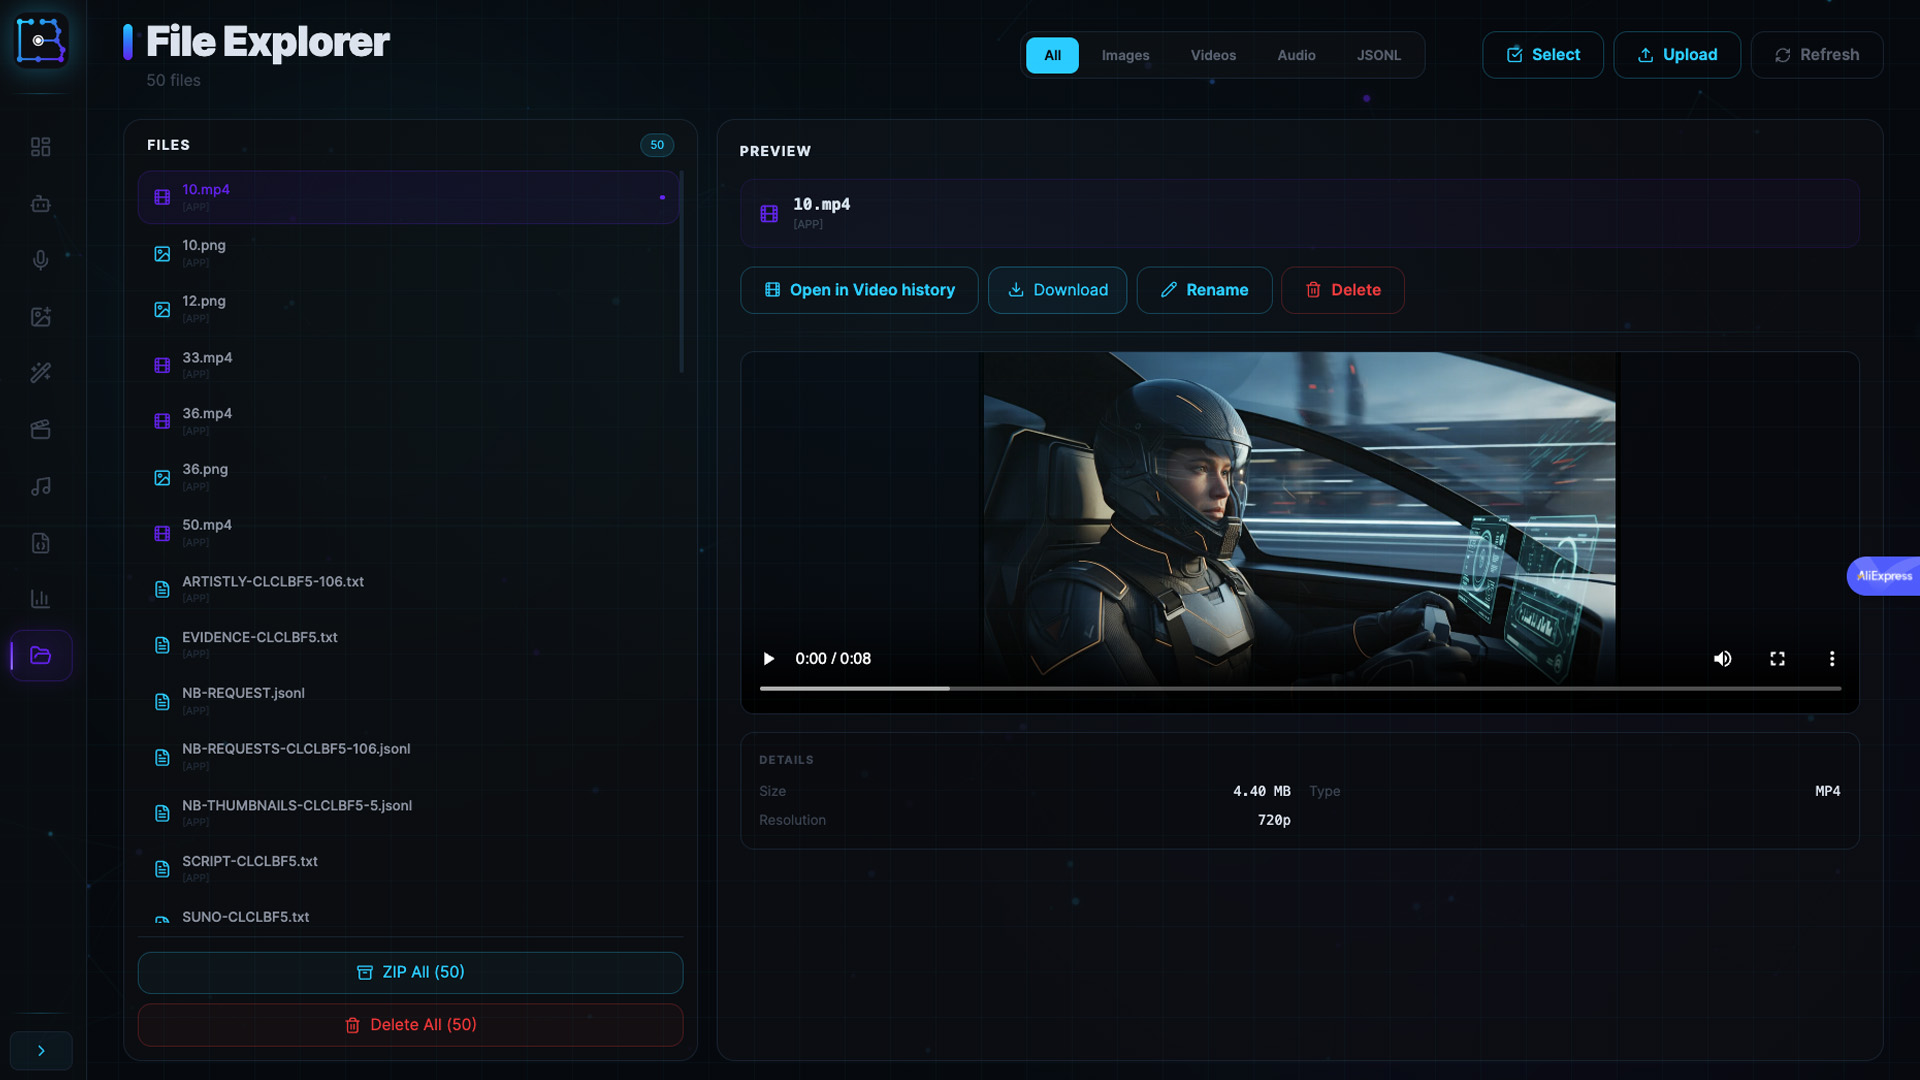Click document icon beside SCRIPT-CLCLBF5.txt
1920x1080 pixels.
point(162,869)
